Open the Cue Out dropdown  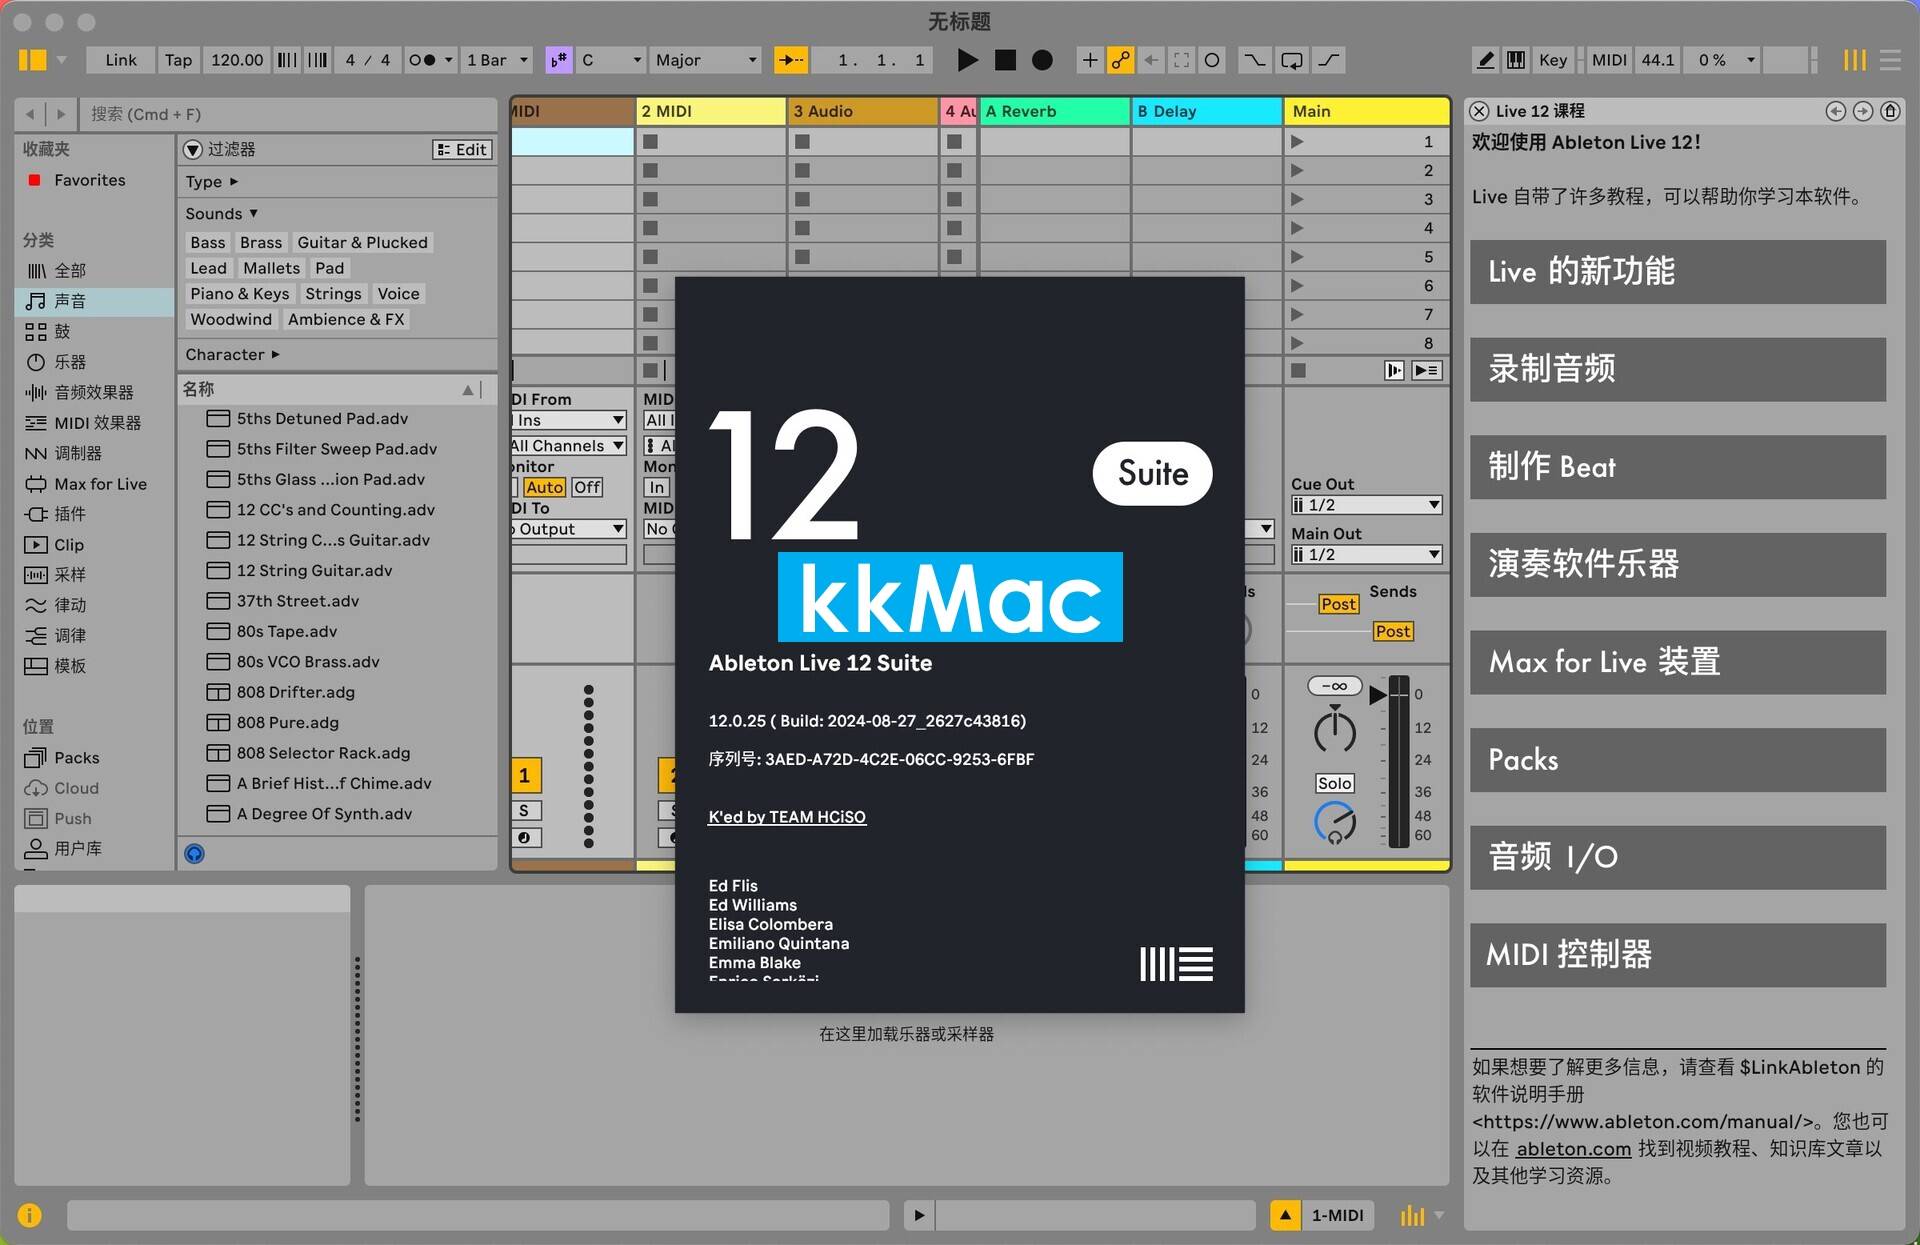tap(1366, 505)
